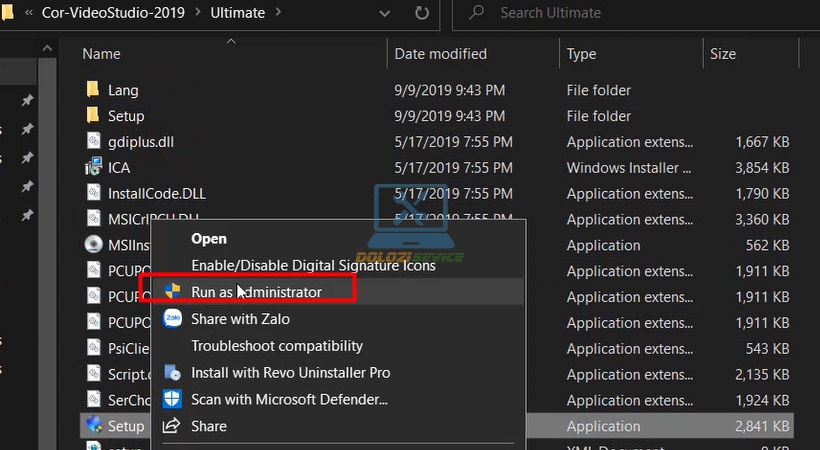Click the 3,360 KB size cell
Image resolution: width=820 pixels, height=450 pixels.
762,219
